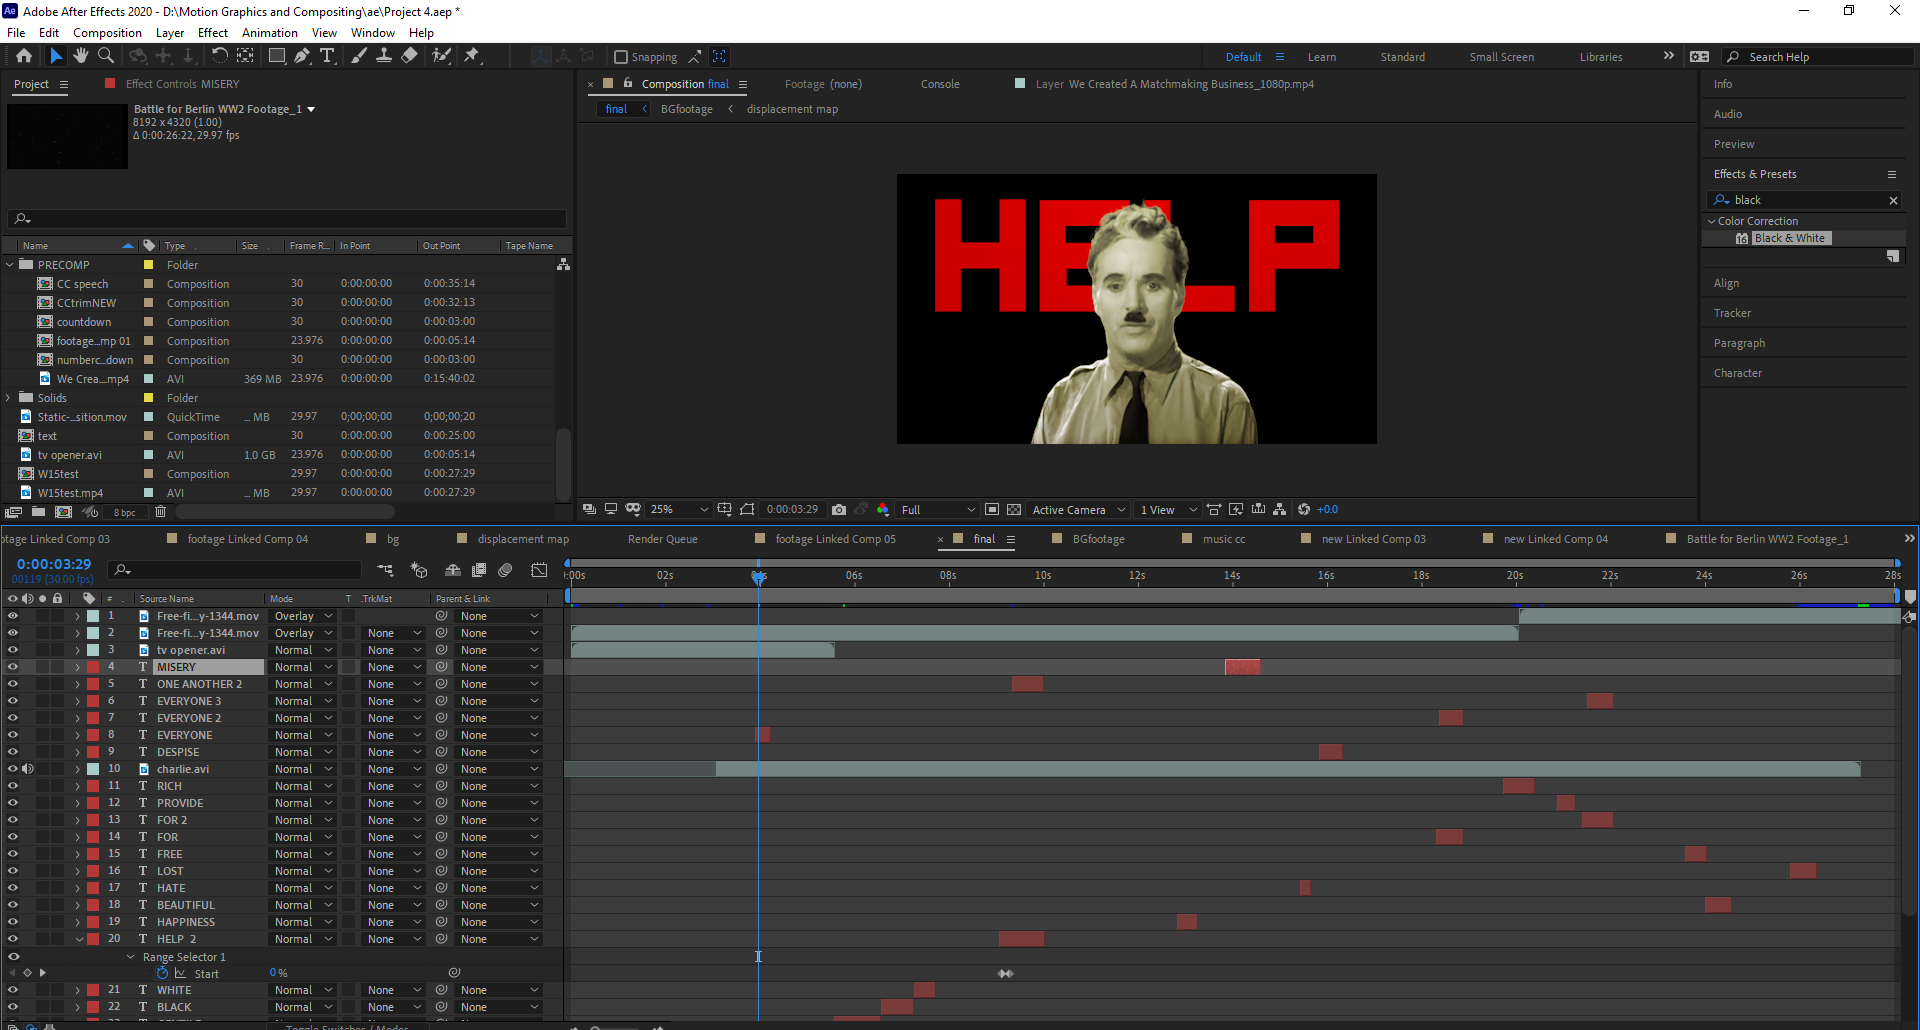Screen dimensions: 1920x1030
Task: Select the Black & White effect
Action: tap(1789, 238)
